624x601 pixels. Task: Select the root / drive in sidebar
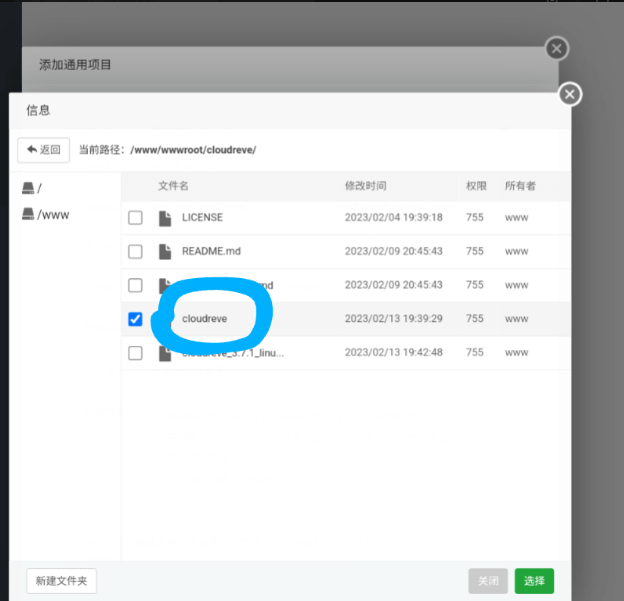(x=32, y=188)
